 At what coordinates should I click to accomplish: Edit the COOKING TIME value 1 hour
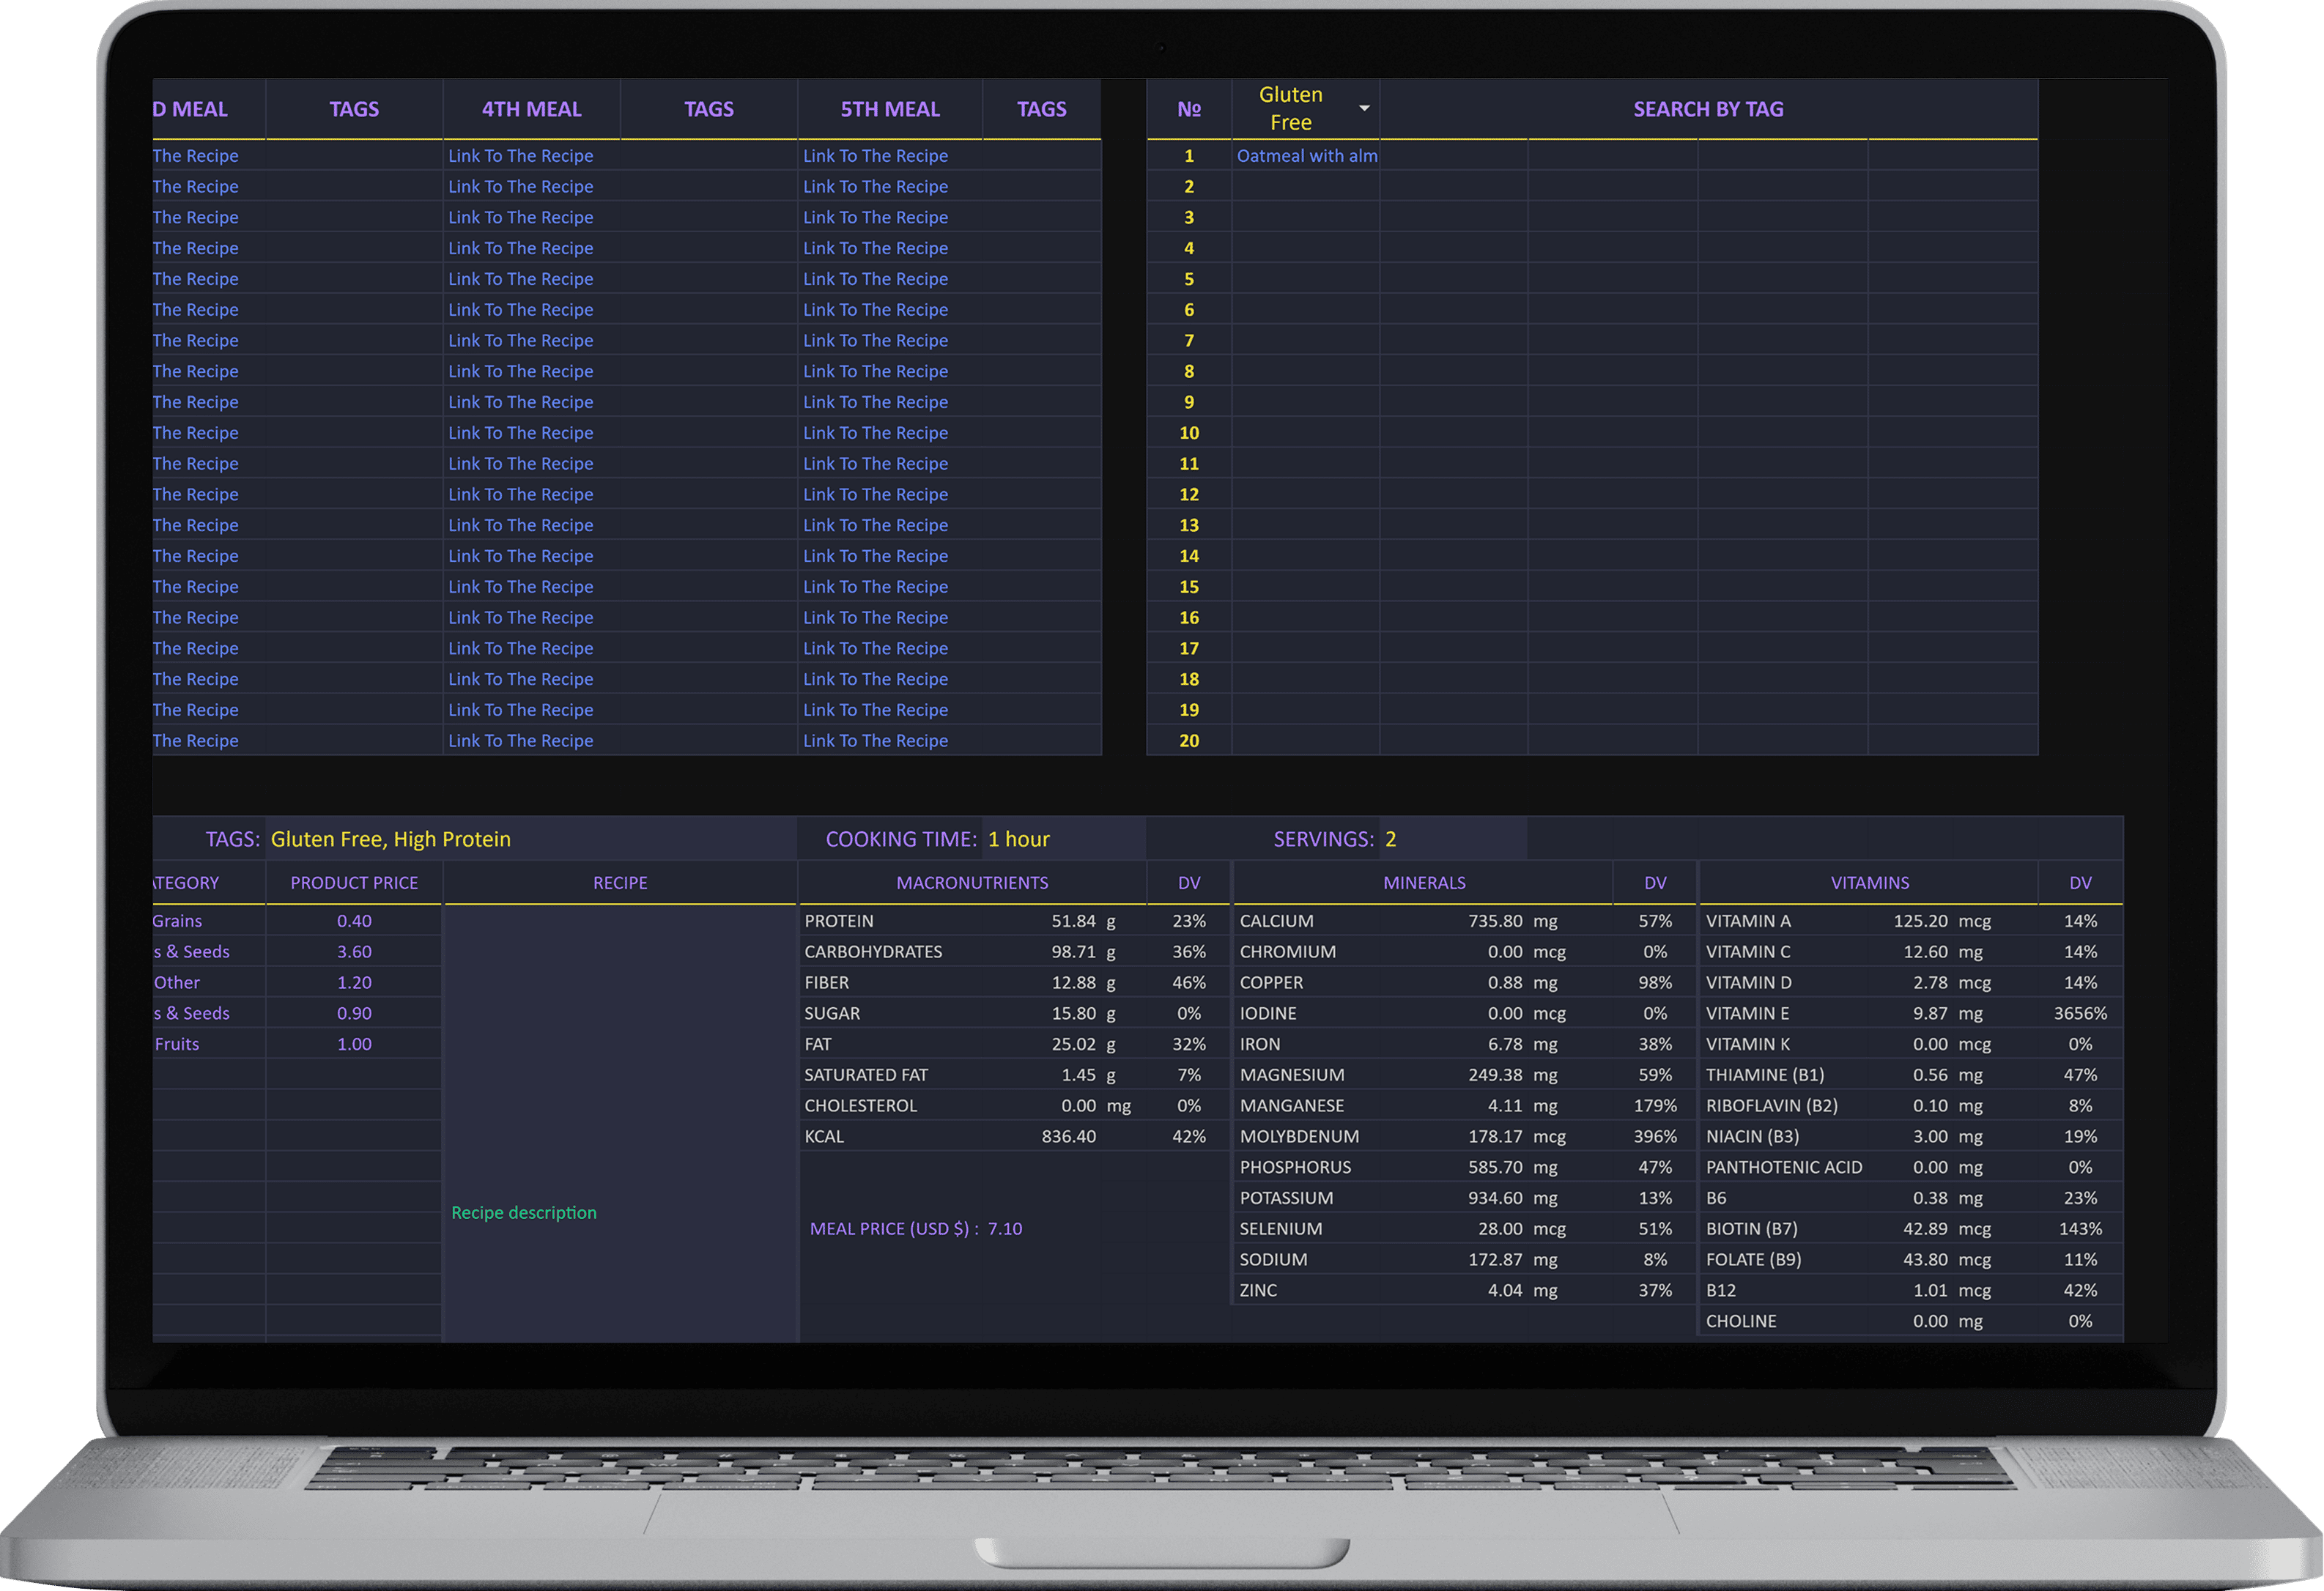pyautogui.click(x=1018, y=839)
